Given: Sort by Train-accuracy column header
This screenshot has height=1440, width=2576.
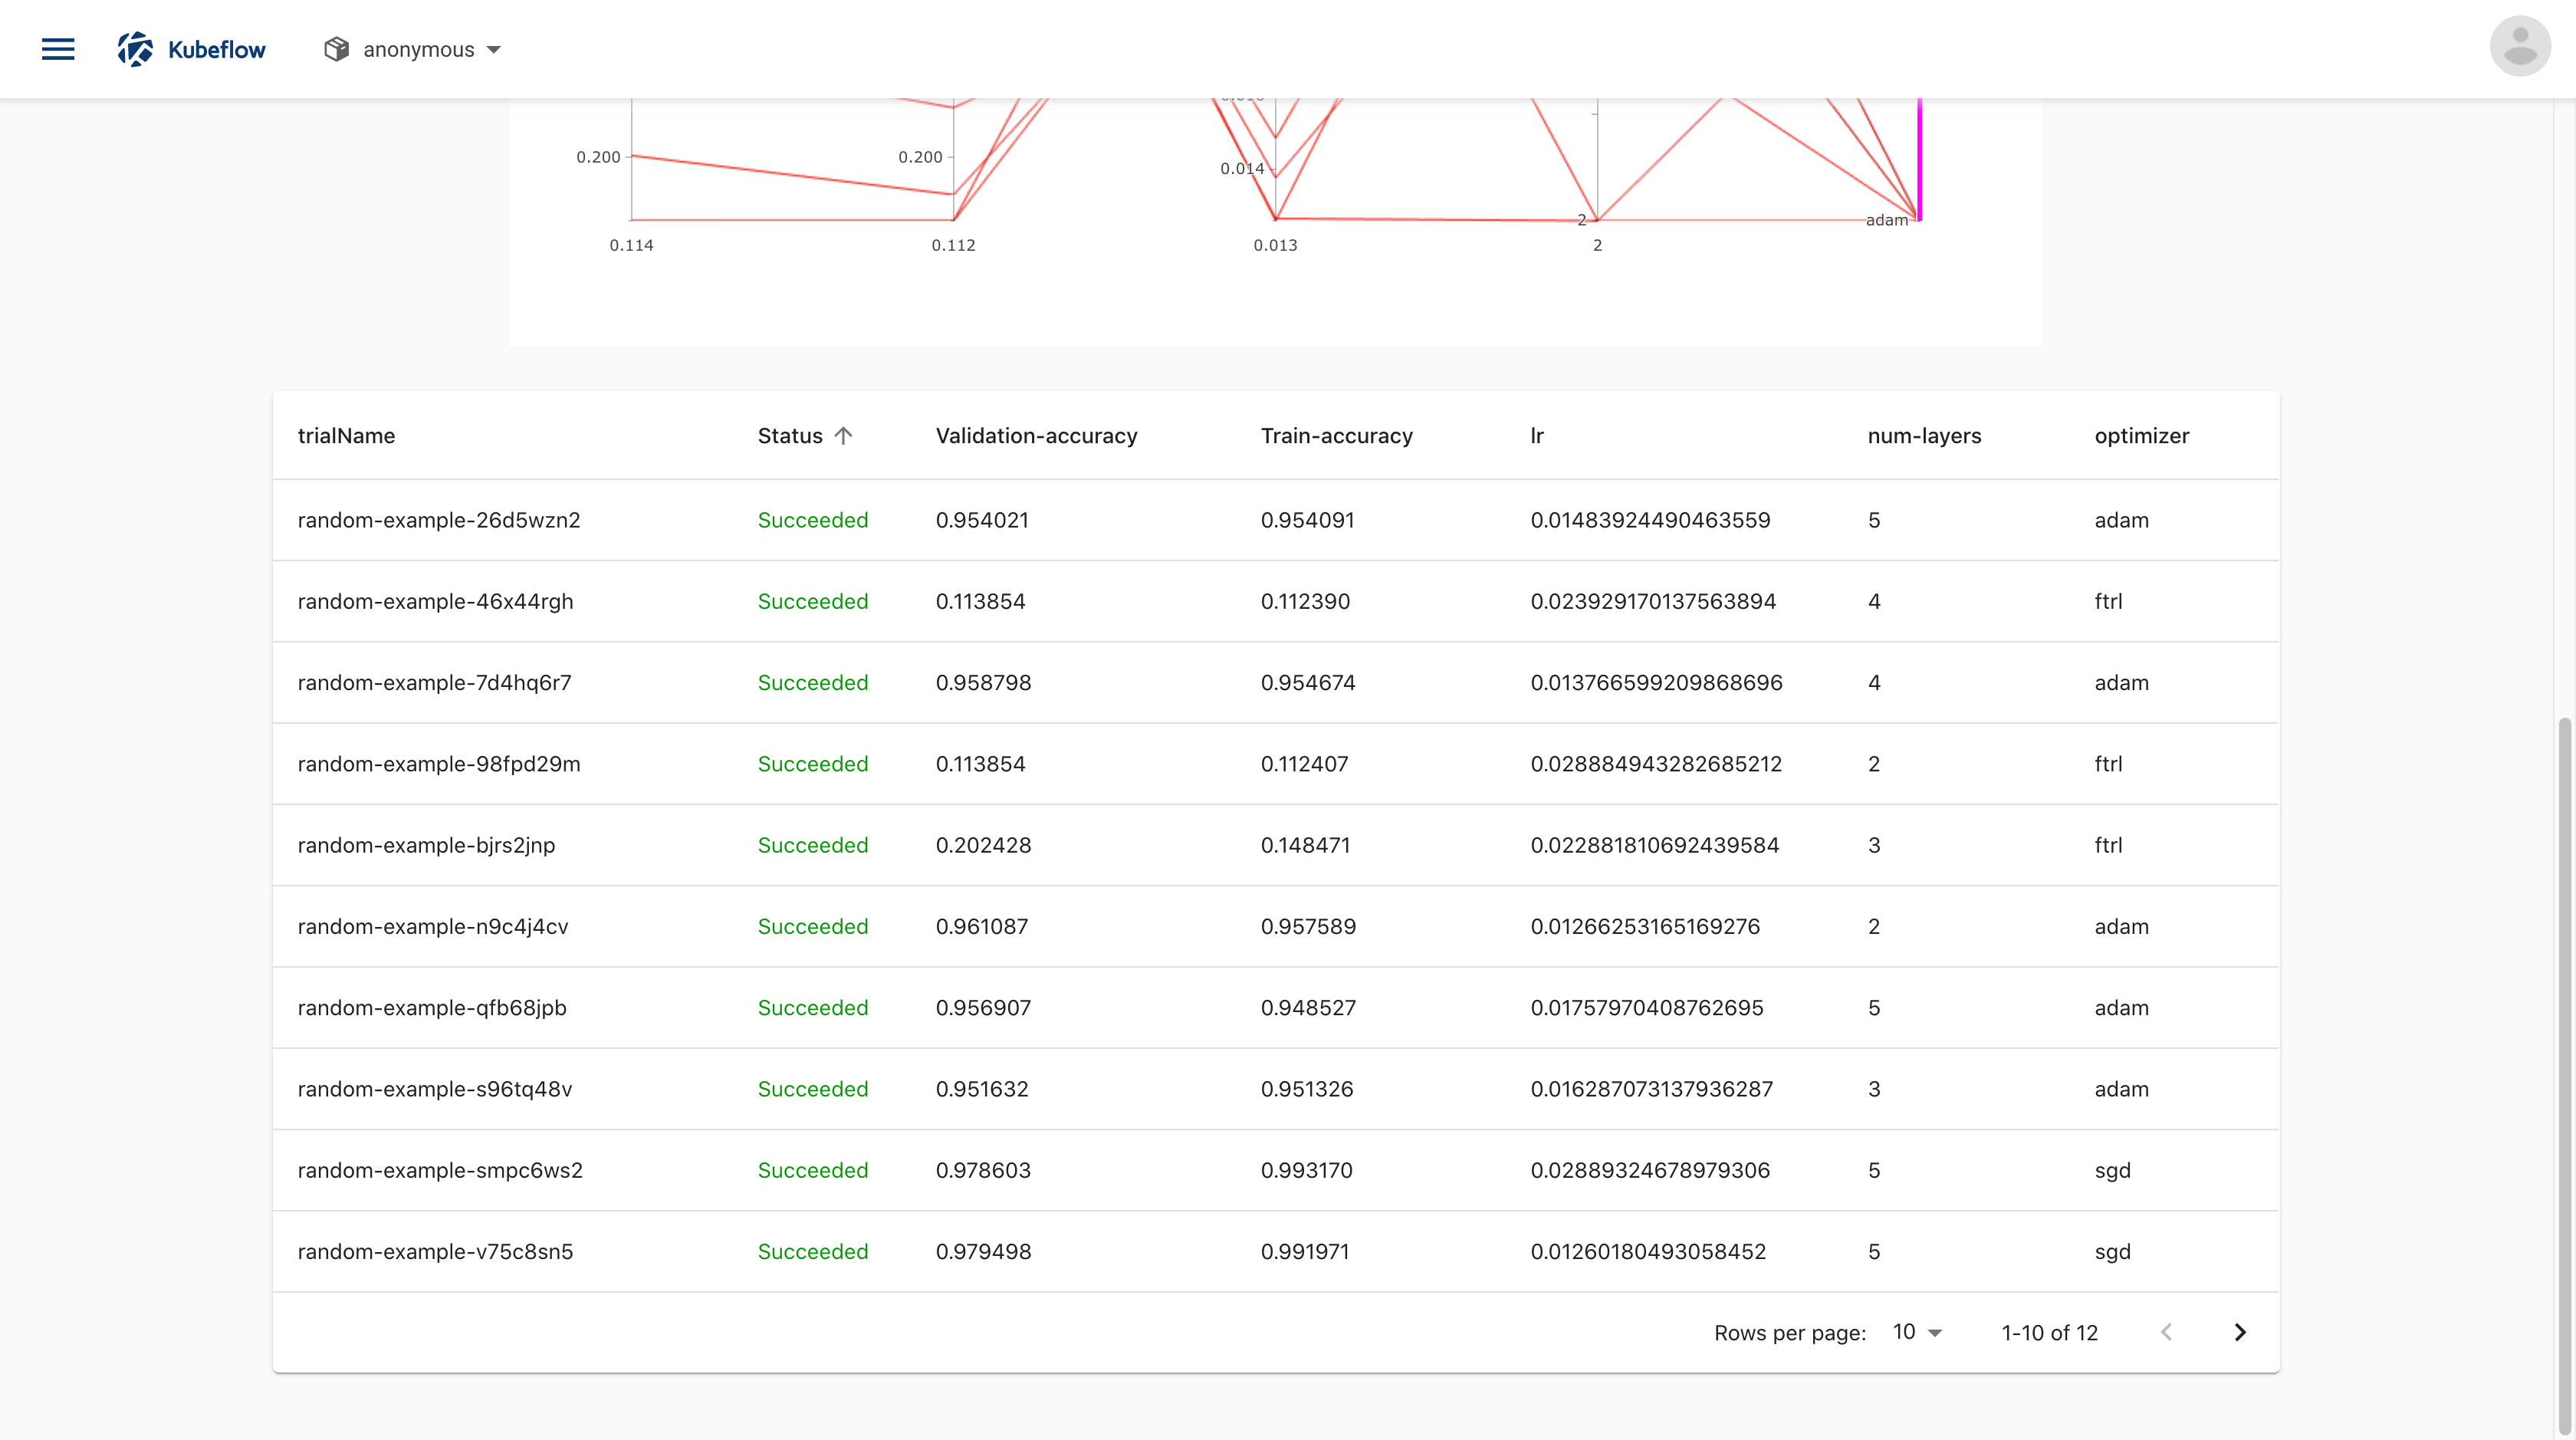Looking at the screenshot, I should [x=1336, y=436].
